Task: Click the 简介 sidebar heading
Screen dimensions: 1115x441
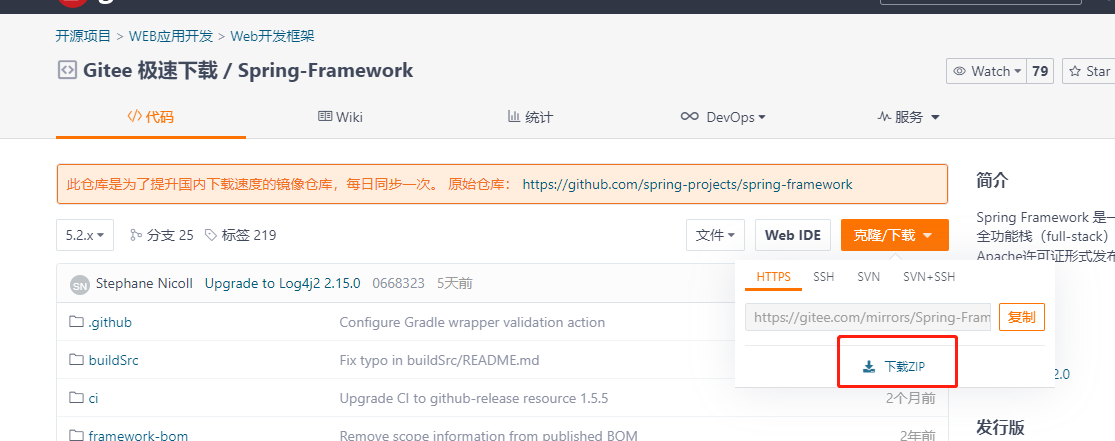Action: pos(992,180)
